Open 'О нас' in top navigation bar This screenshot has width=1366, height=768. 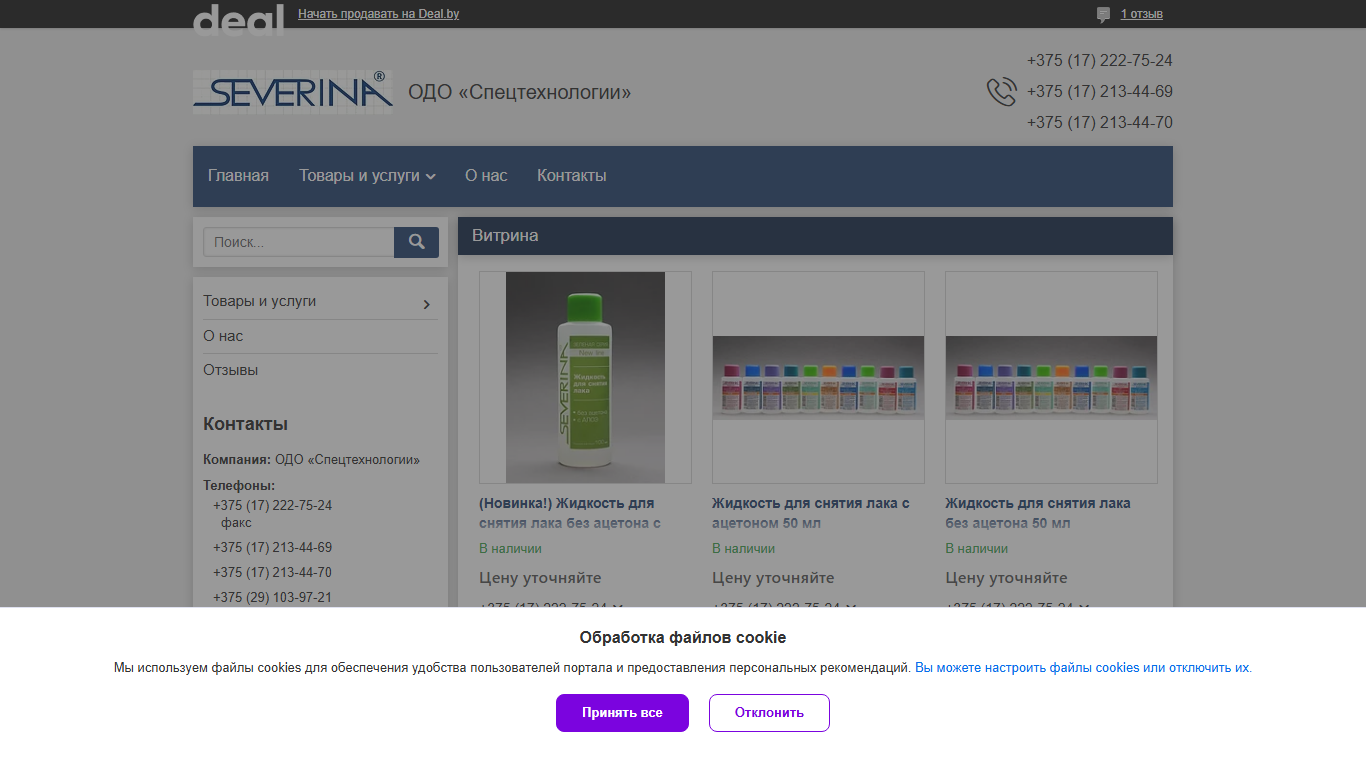pyautogui.click(x=486, y=176)
